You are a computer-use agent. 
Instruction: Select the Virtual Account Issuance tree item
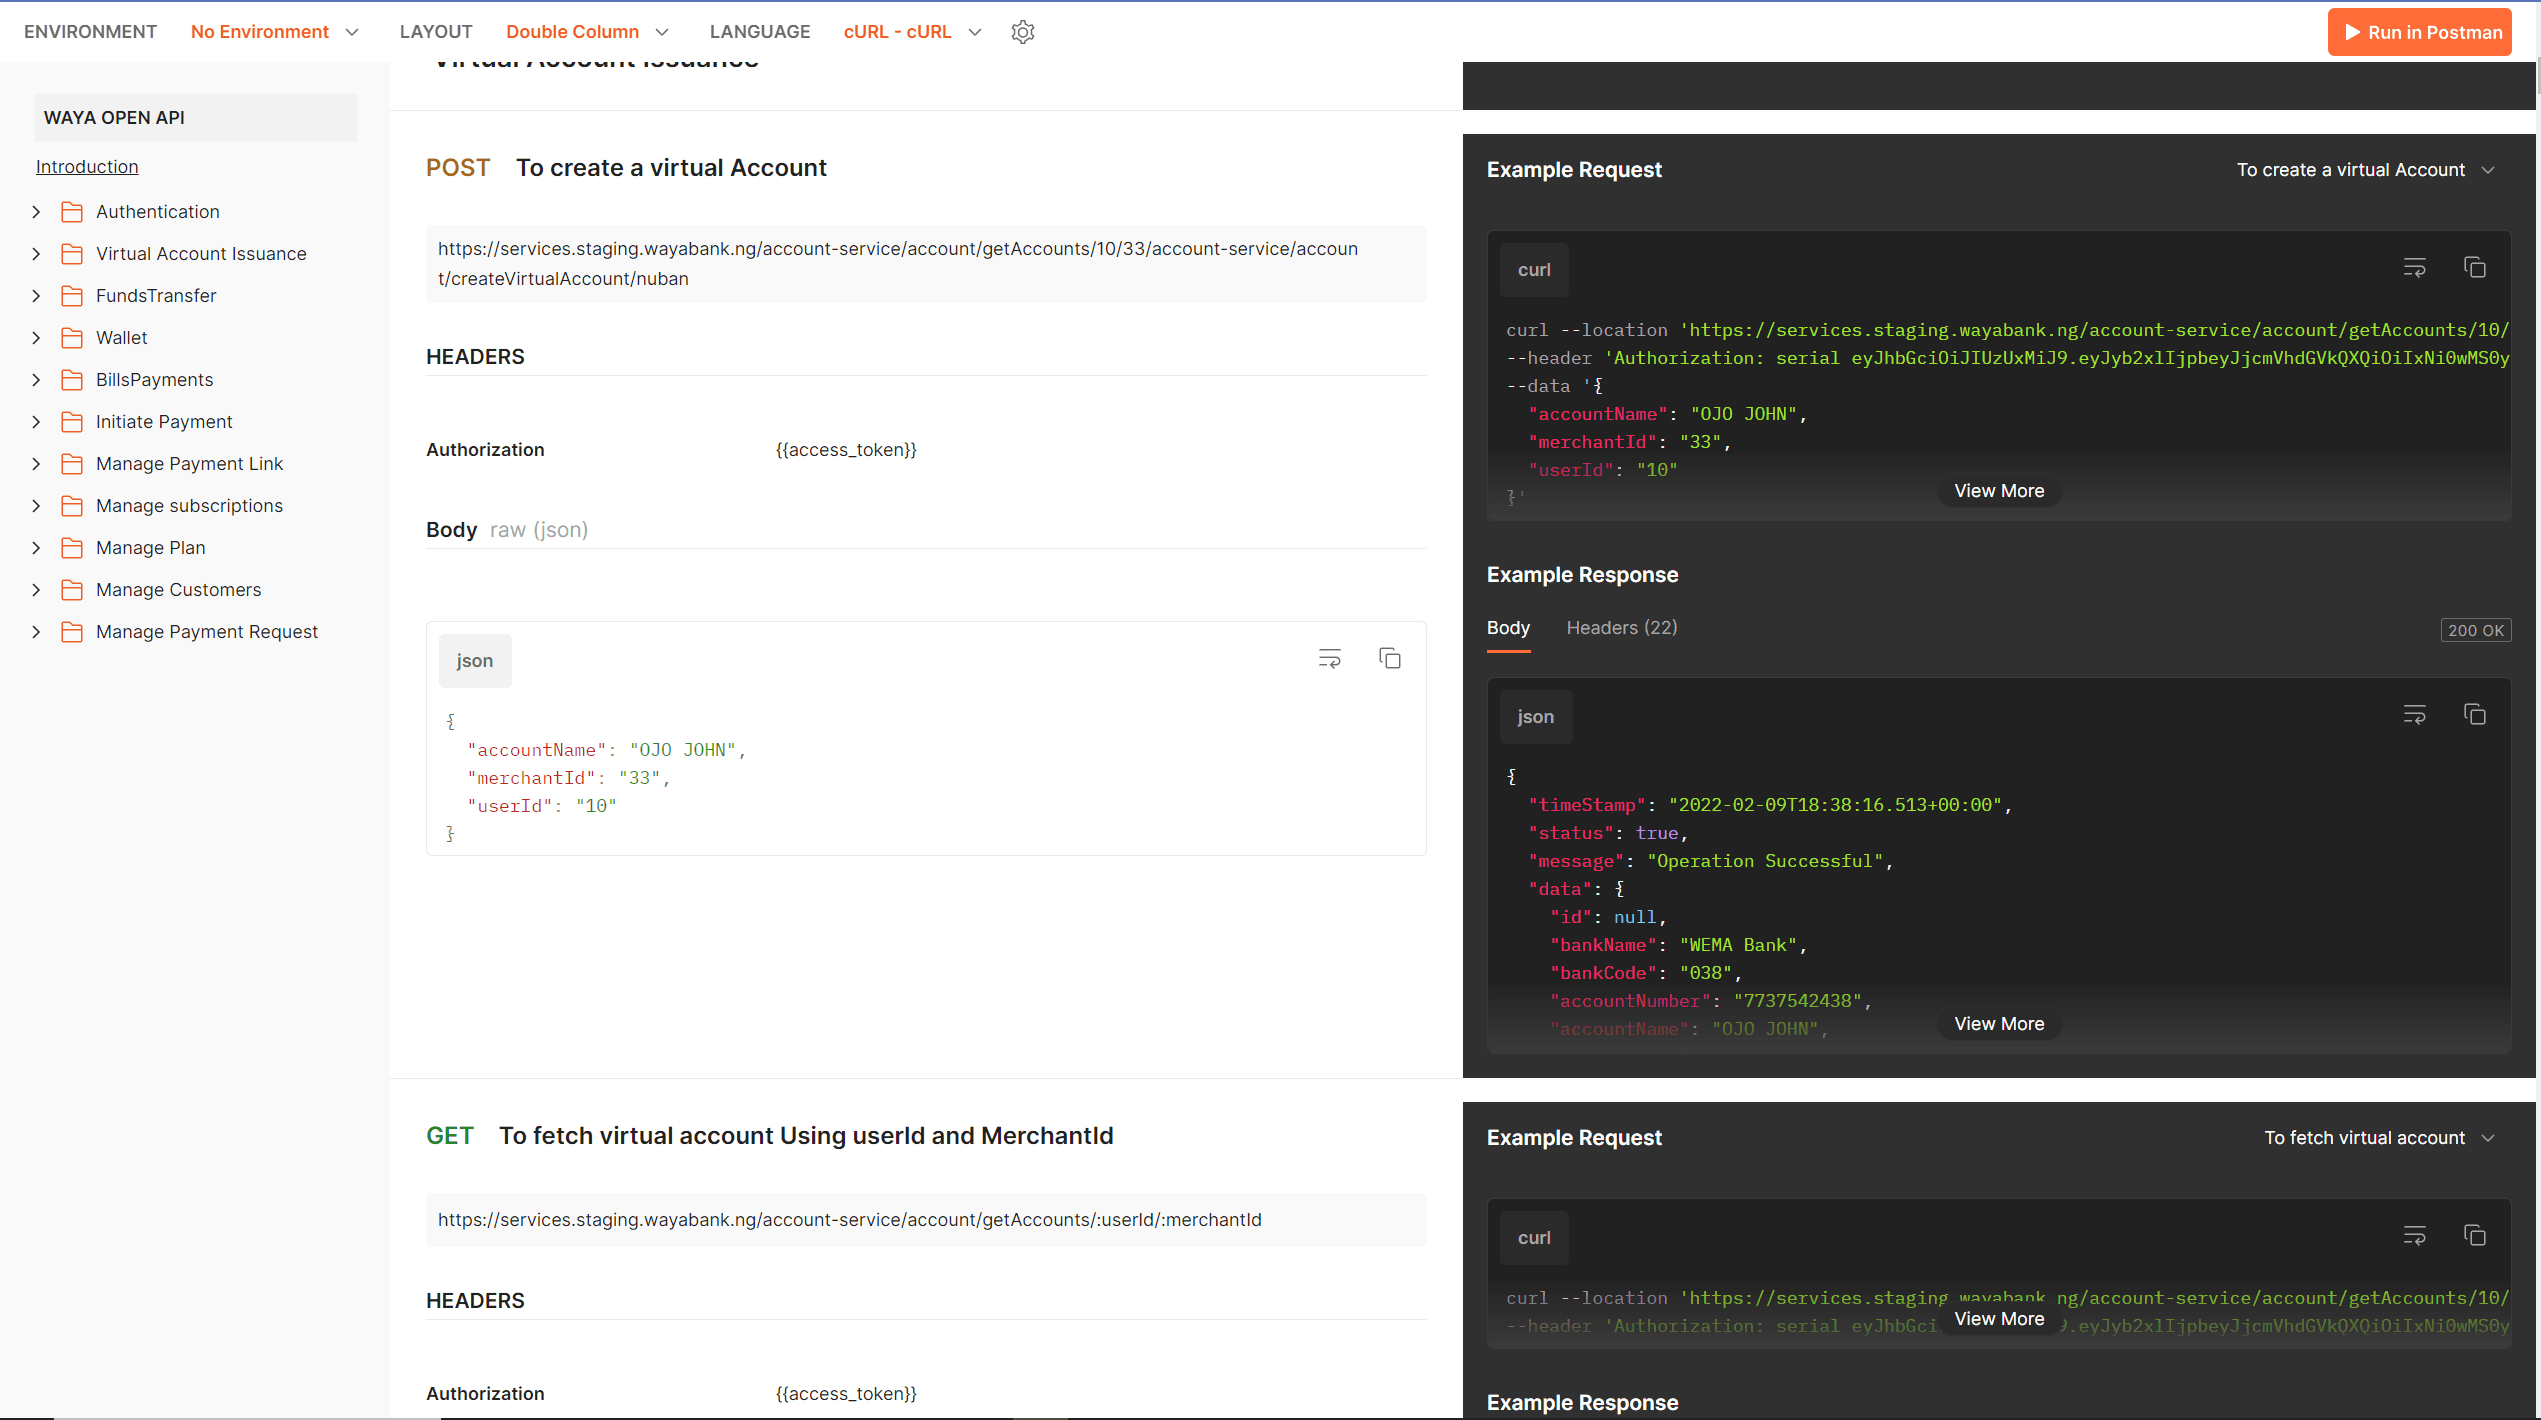[x=201, y=254]
